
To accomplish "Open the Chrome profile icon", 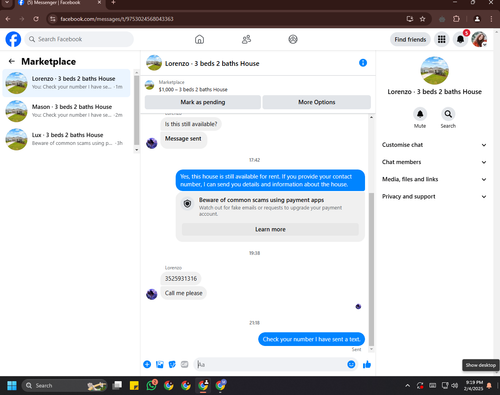I will [477, 19].
